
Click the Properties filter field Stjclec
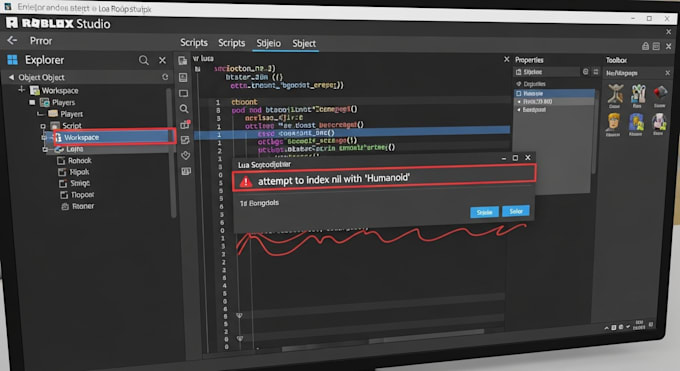tap(547, 72)
